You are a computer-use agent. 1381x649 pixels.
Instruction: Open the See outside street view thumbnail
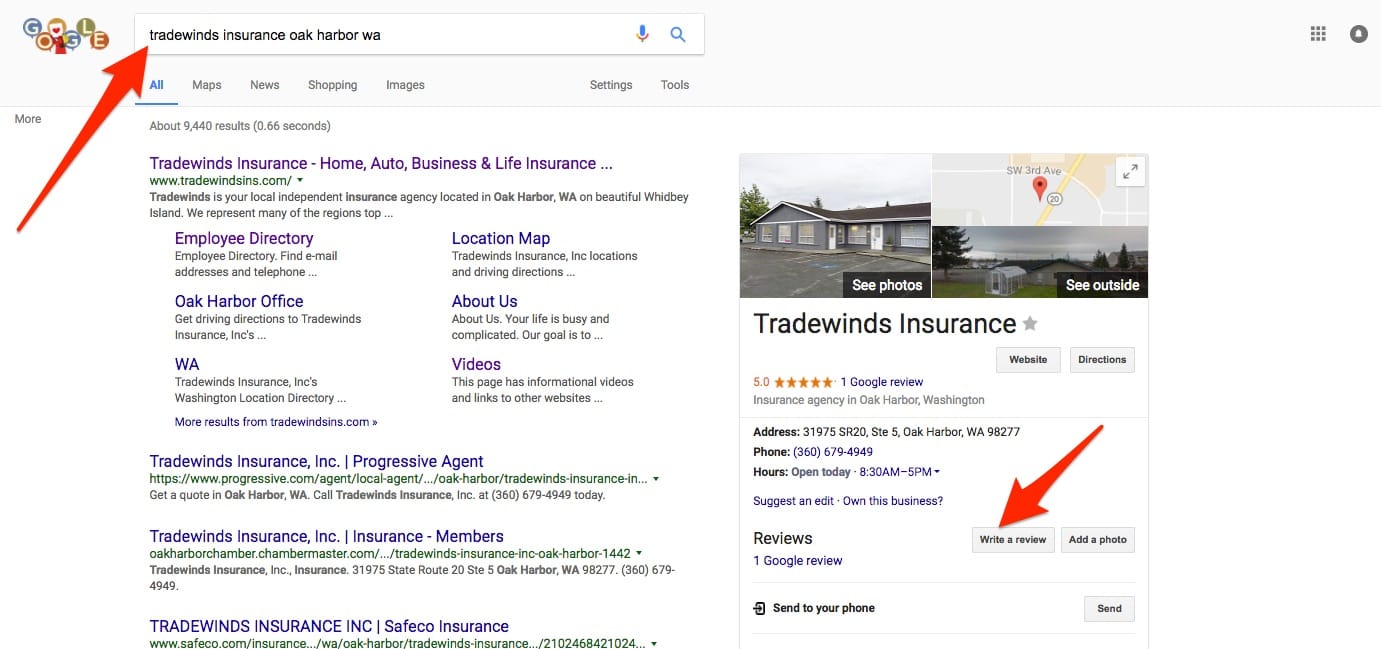1040,262
